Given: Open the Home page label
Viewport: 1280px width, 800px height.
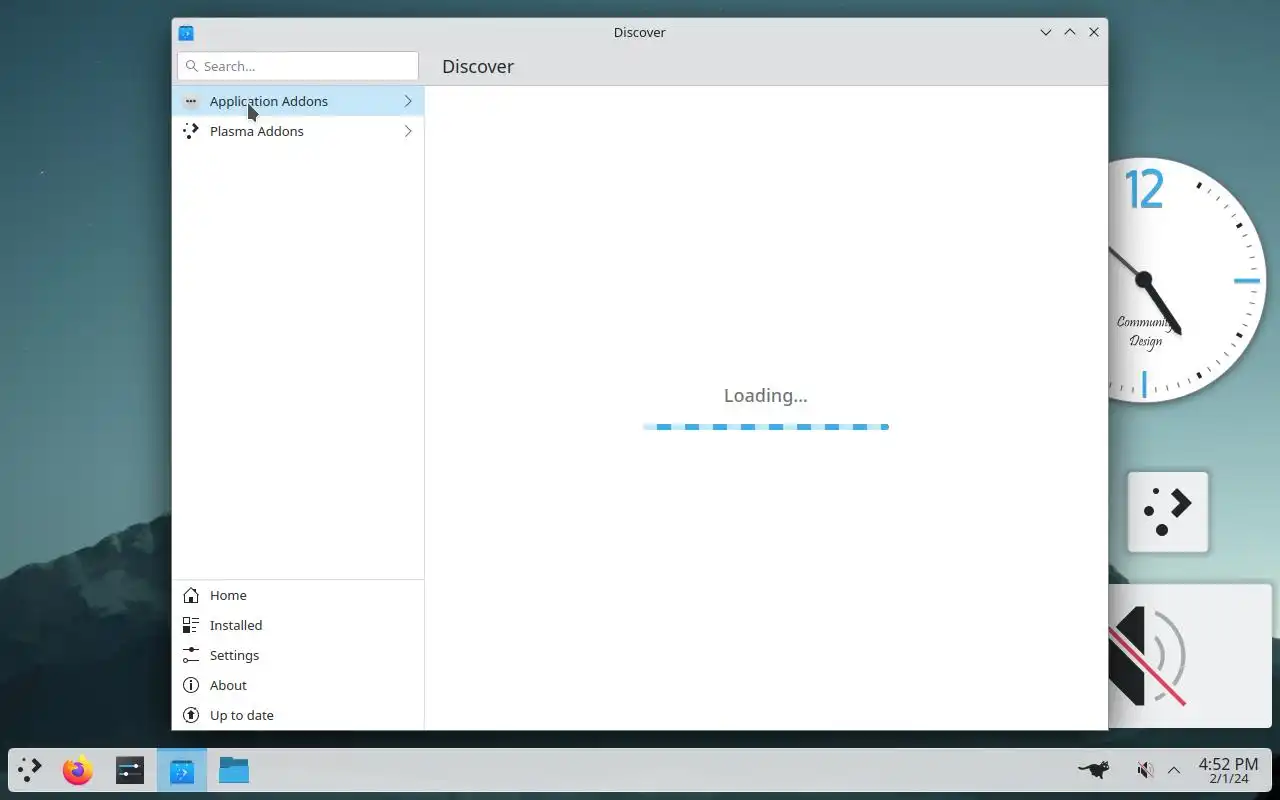Looking at the screenshot, I should pos(228,595).
